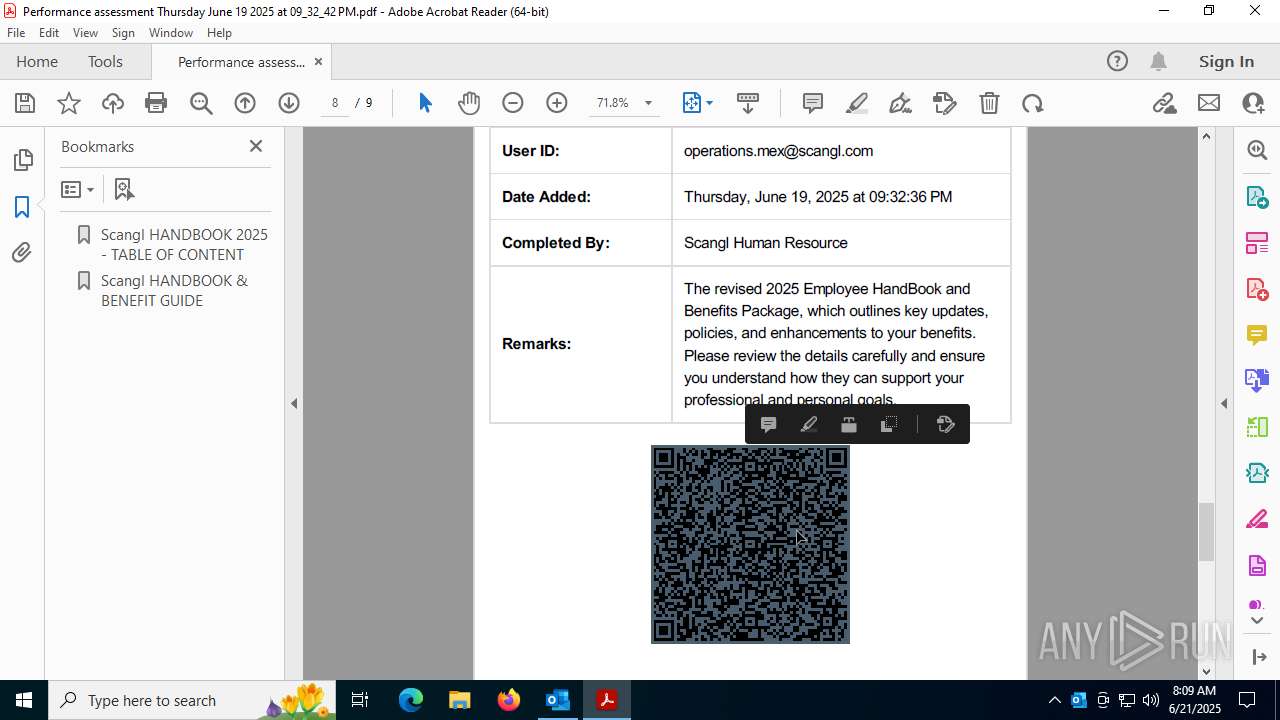Click the vertical scrollbar thumb
This screenshot has width=1280, height=720.
point(1206,531)
